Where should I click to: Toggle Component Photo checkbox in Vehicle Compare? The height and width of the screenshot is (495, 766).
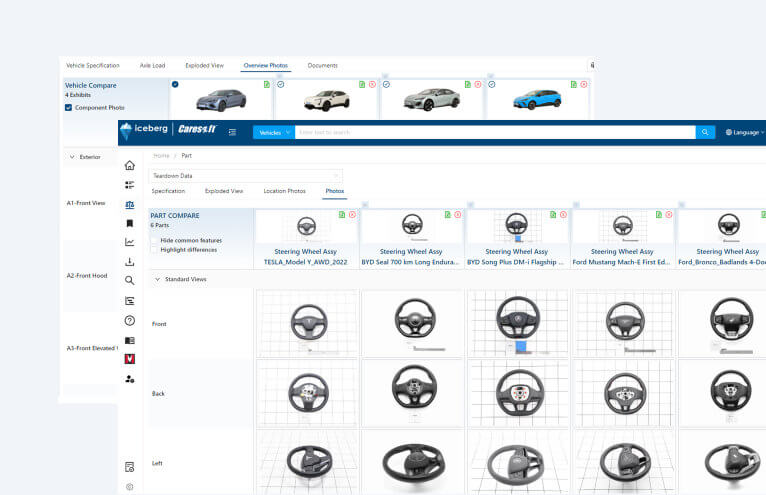pyautogui.click(x=68, y=108)
